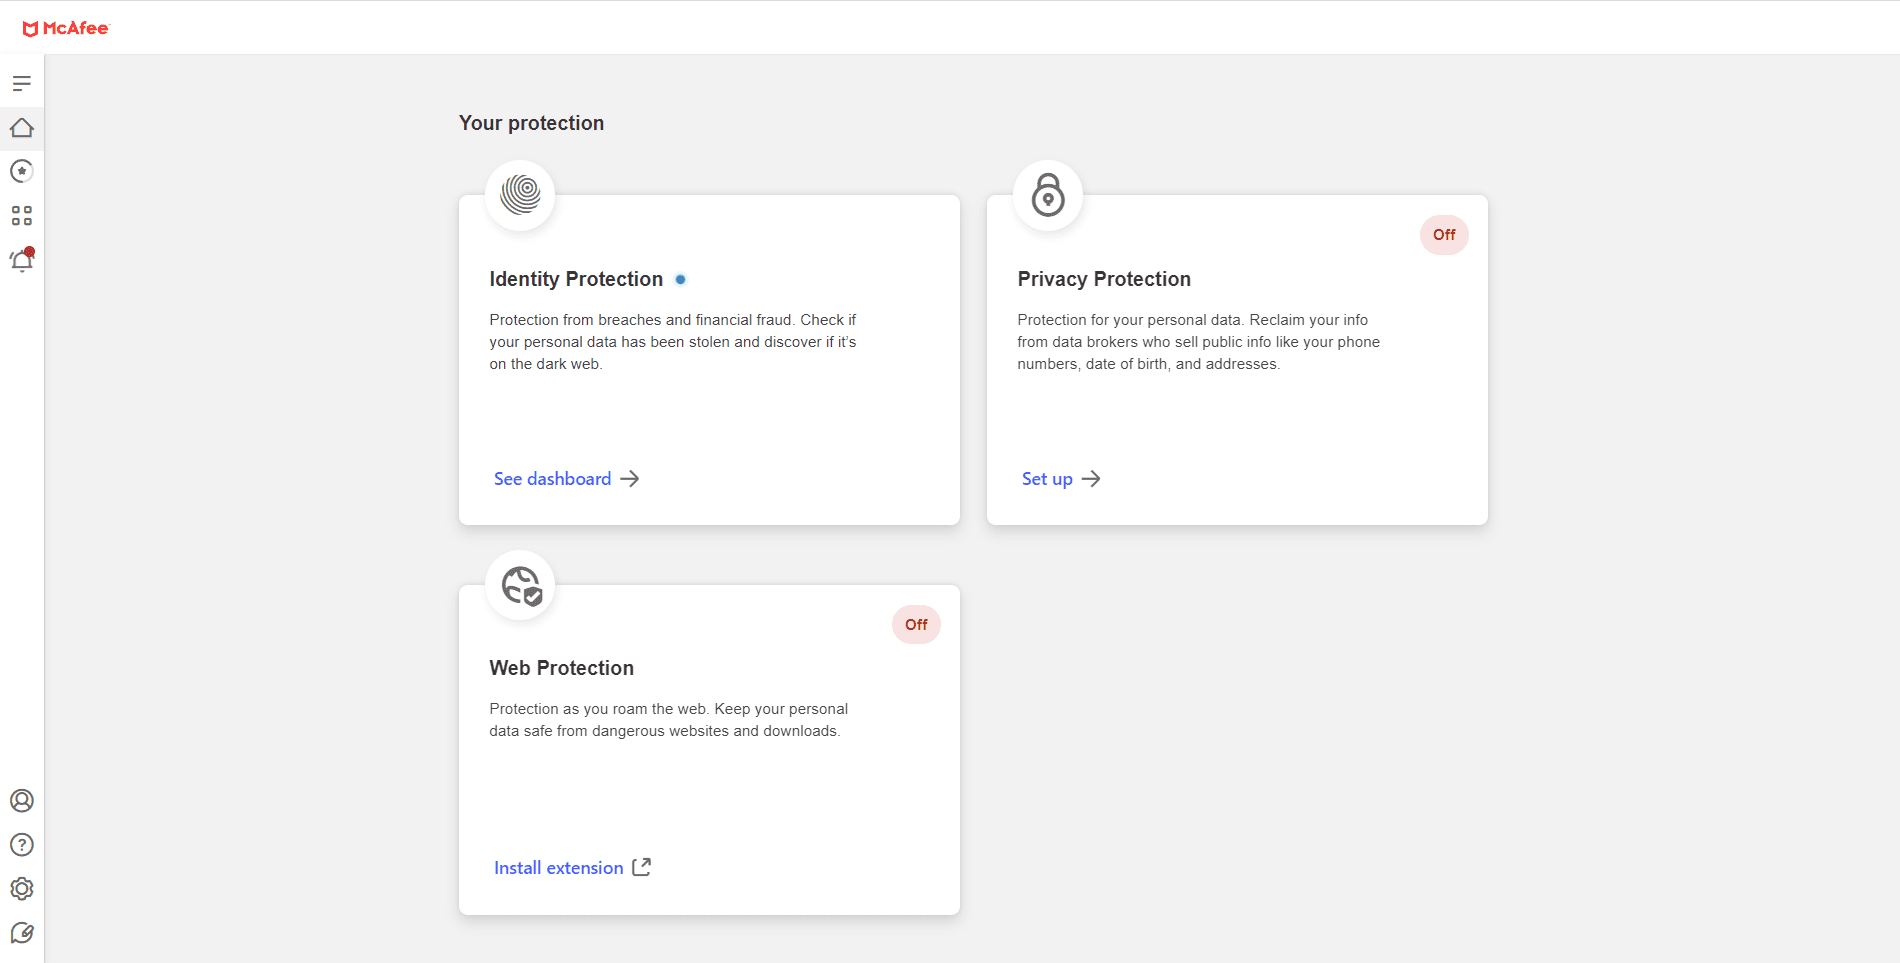Install the Web Protection extension
Viewport: 1900px width, 963px height.
(558, 867)
